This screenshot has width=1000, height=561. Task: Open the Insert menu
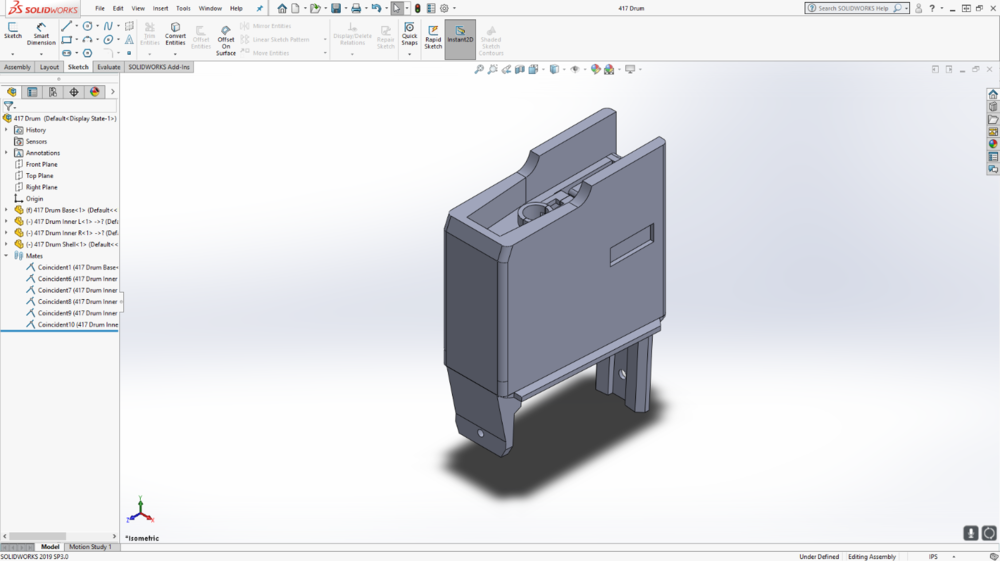click(160, 8)
